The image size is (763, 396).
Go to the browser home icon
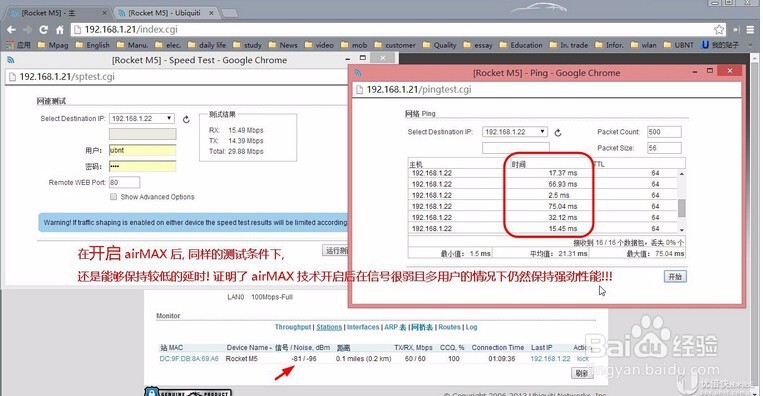tap(59, 30)
